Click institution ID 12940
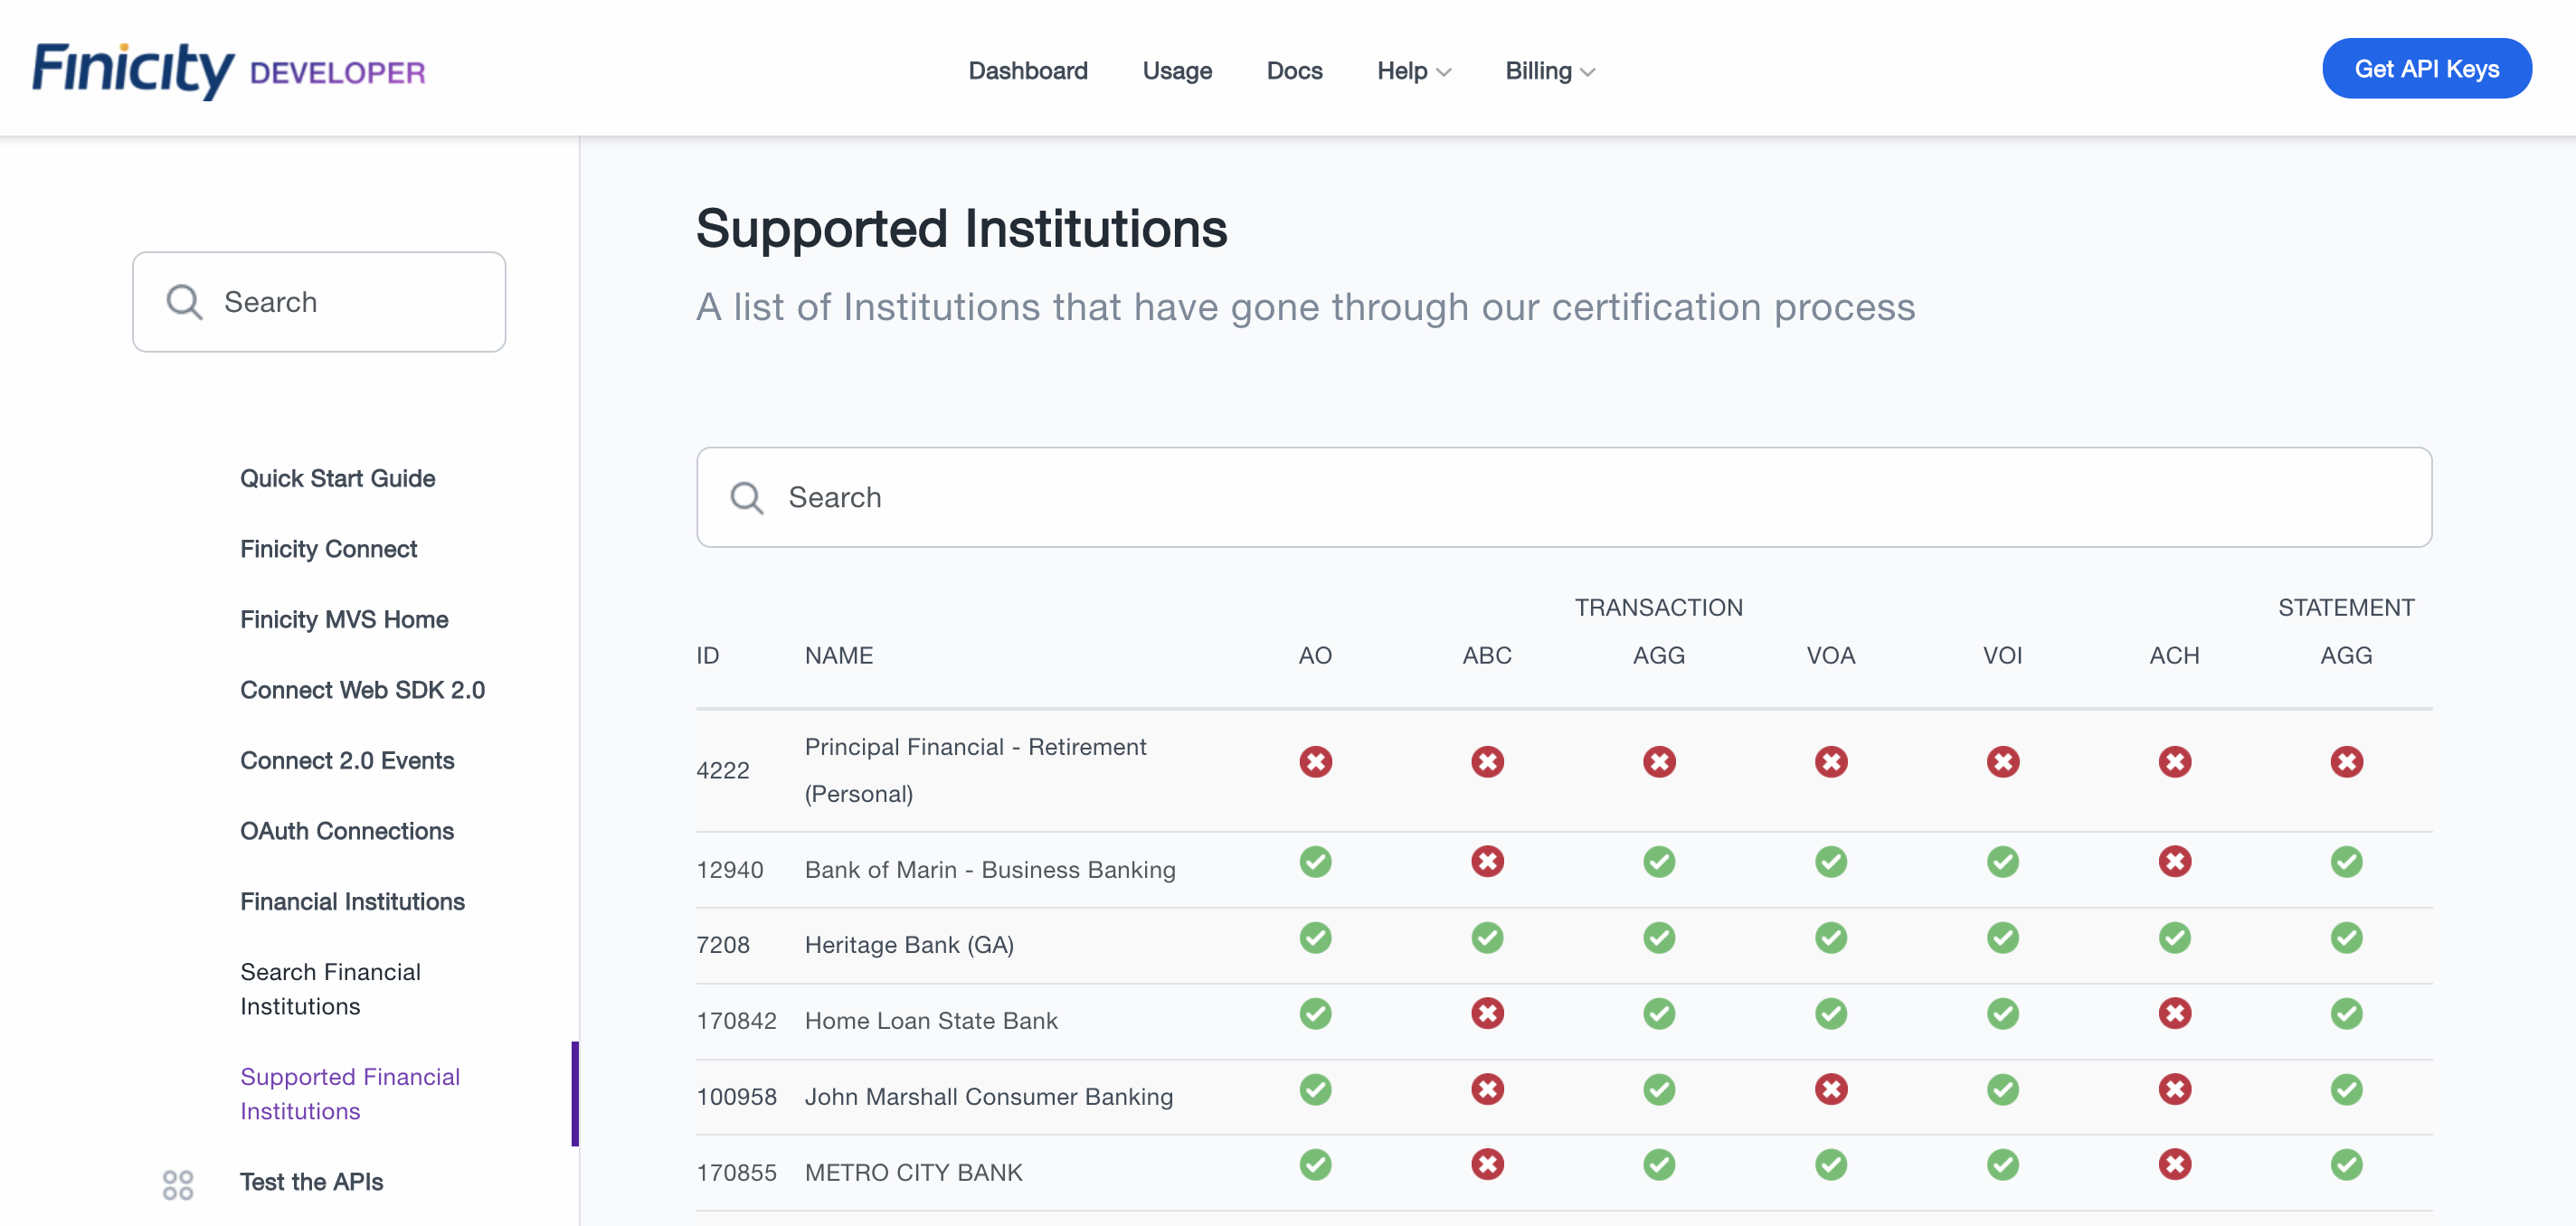2576x1226 pixels. (x=729, y=870)
